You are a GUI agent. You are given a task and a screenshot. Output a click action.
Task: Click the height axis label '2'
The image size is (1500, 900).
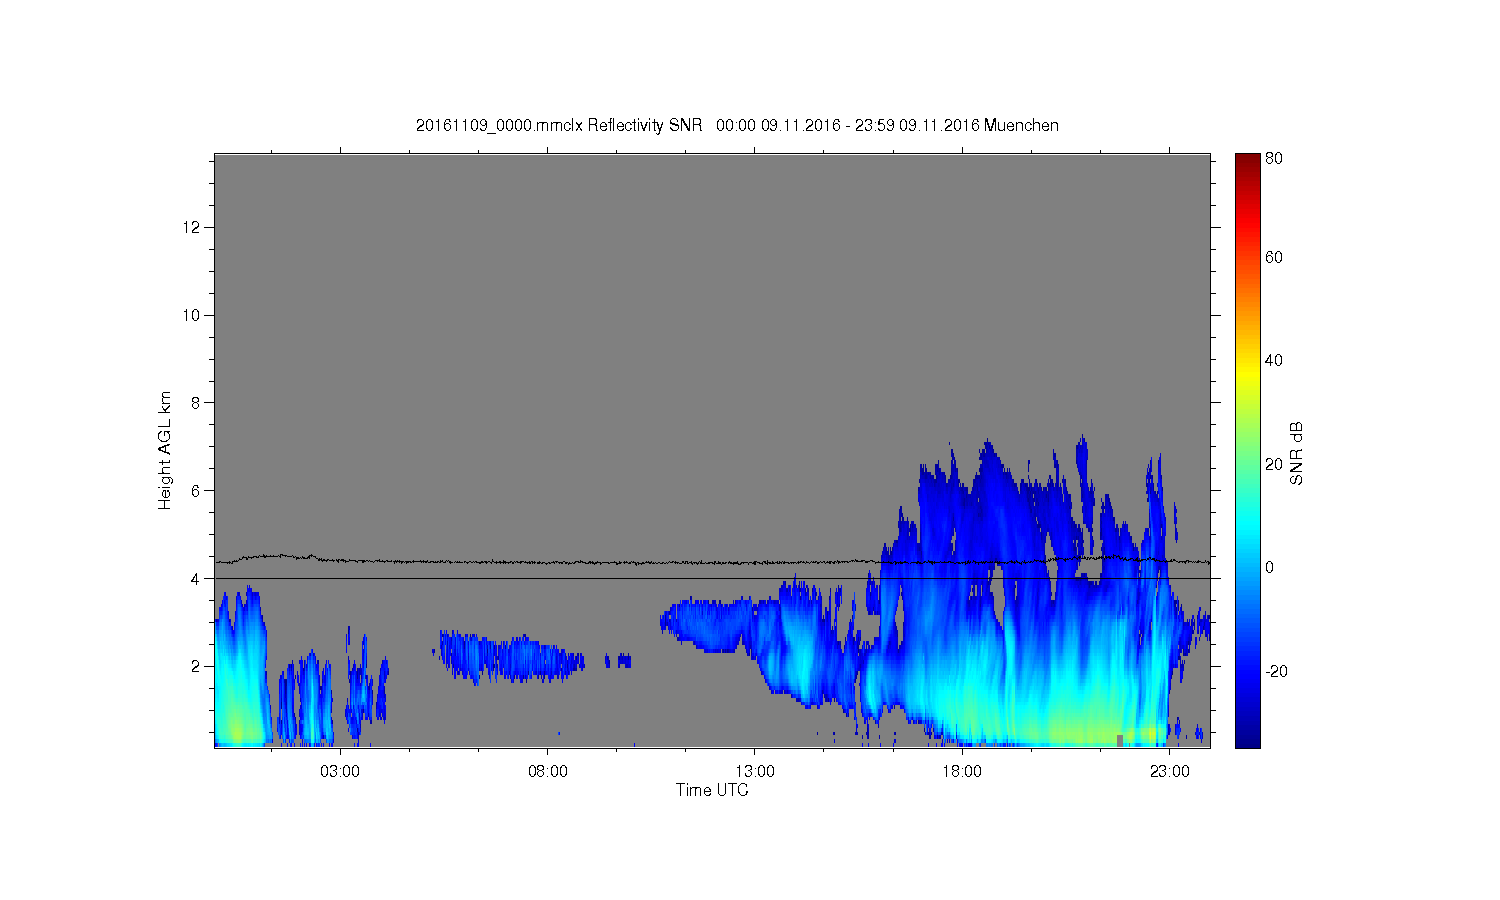(x=197, y=666)
